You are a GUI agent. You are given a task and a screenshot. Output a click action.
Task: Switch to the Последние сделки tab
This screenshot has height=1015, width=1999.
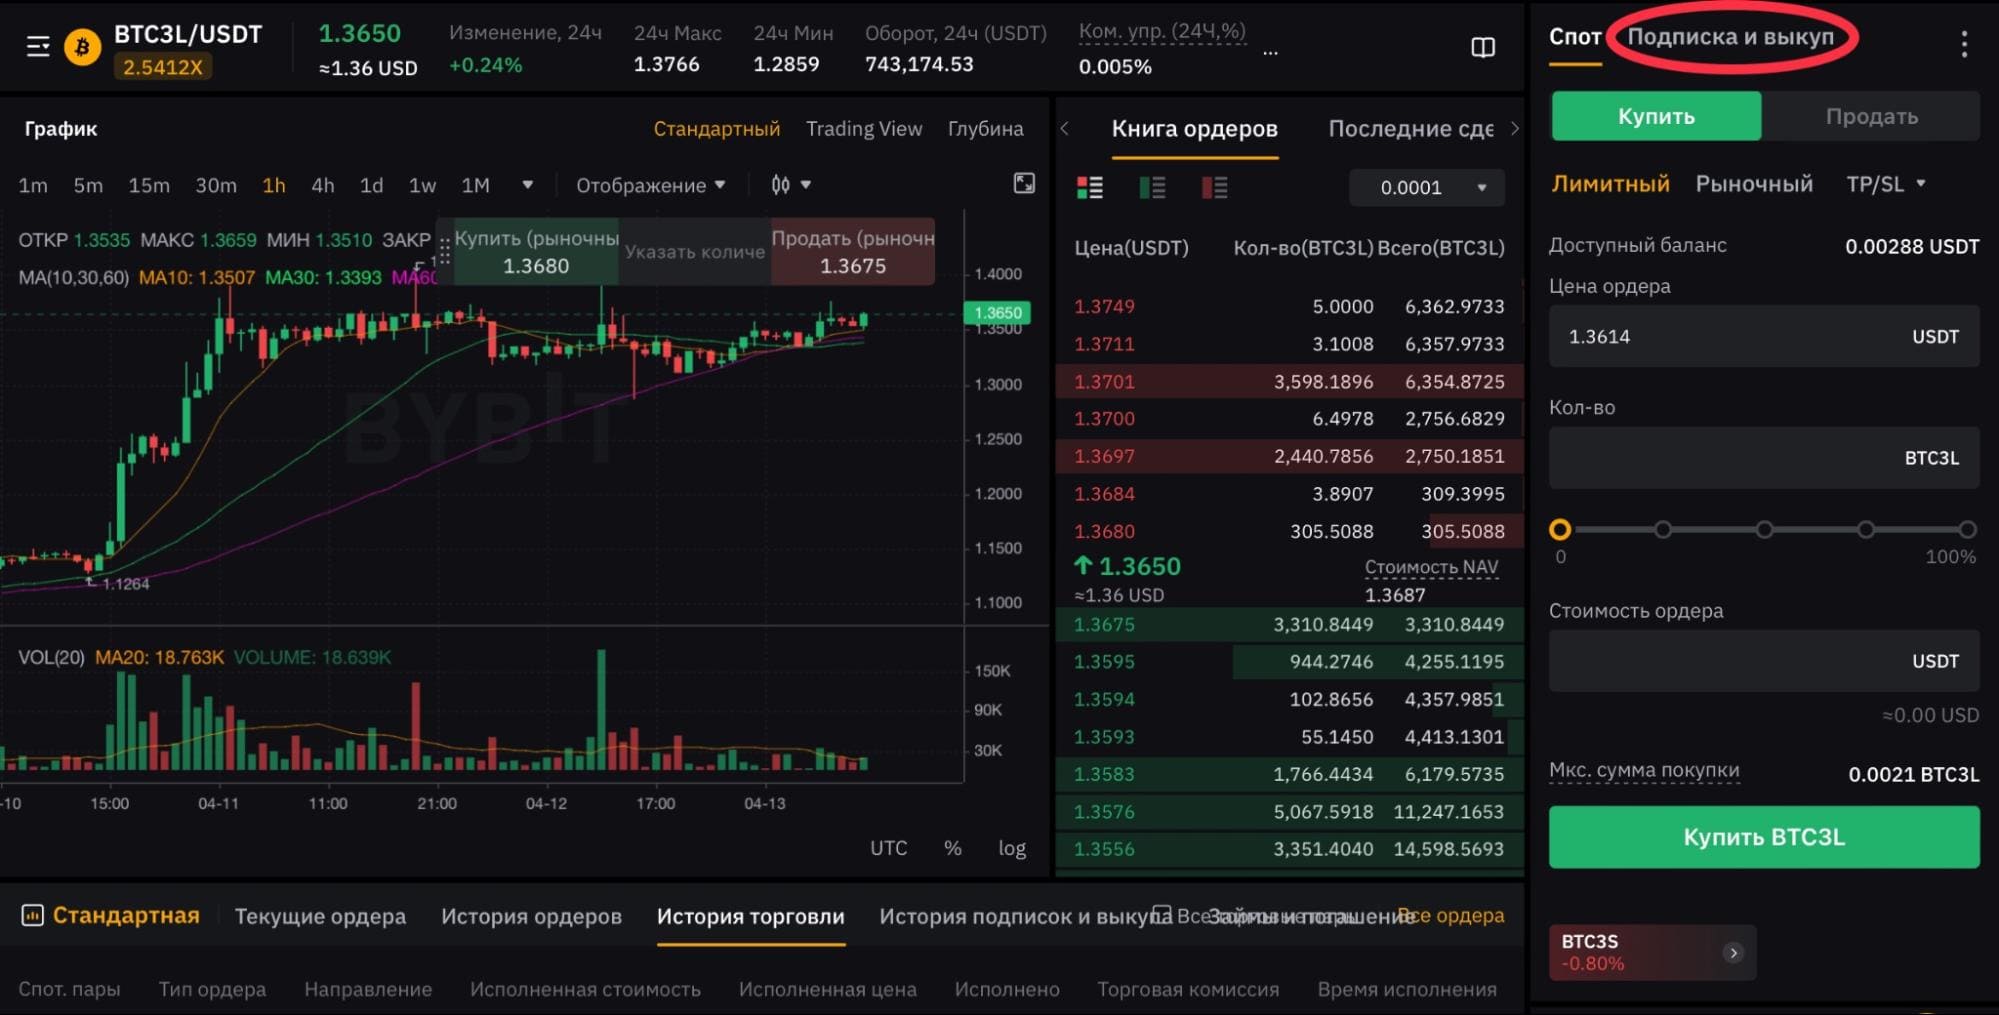[1411, 129]
